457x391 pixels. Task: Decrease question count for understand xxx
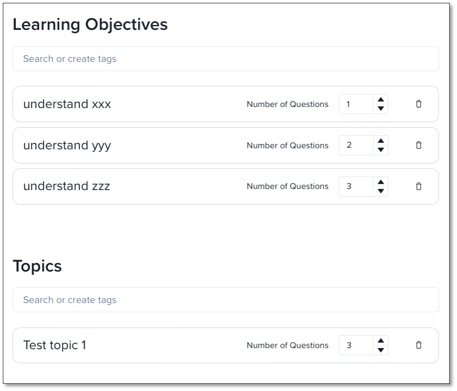tap(381, 108)
